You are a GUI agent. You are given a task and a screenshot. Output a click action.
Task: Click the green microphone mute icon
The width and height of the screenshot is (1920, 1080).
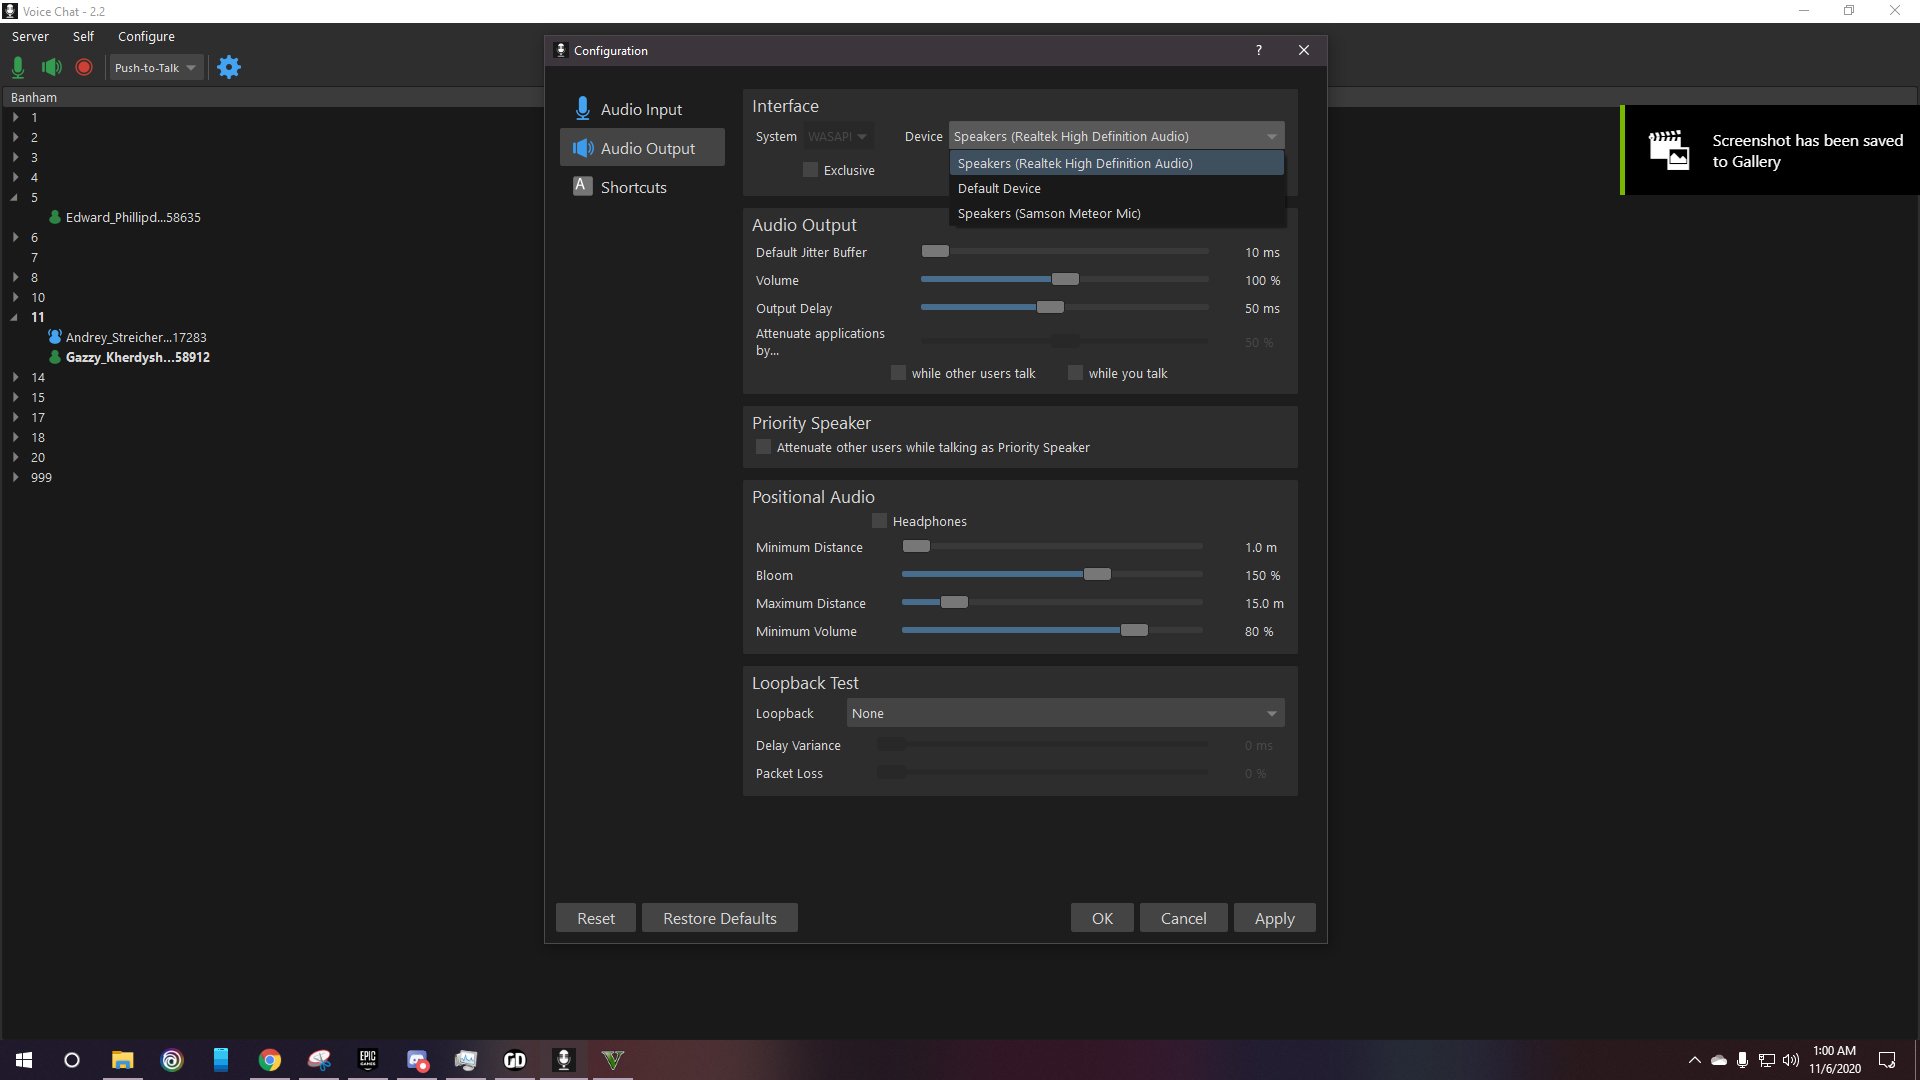click(x=18, y=67)
